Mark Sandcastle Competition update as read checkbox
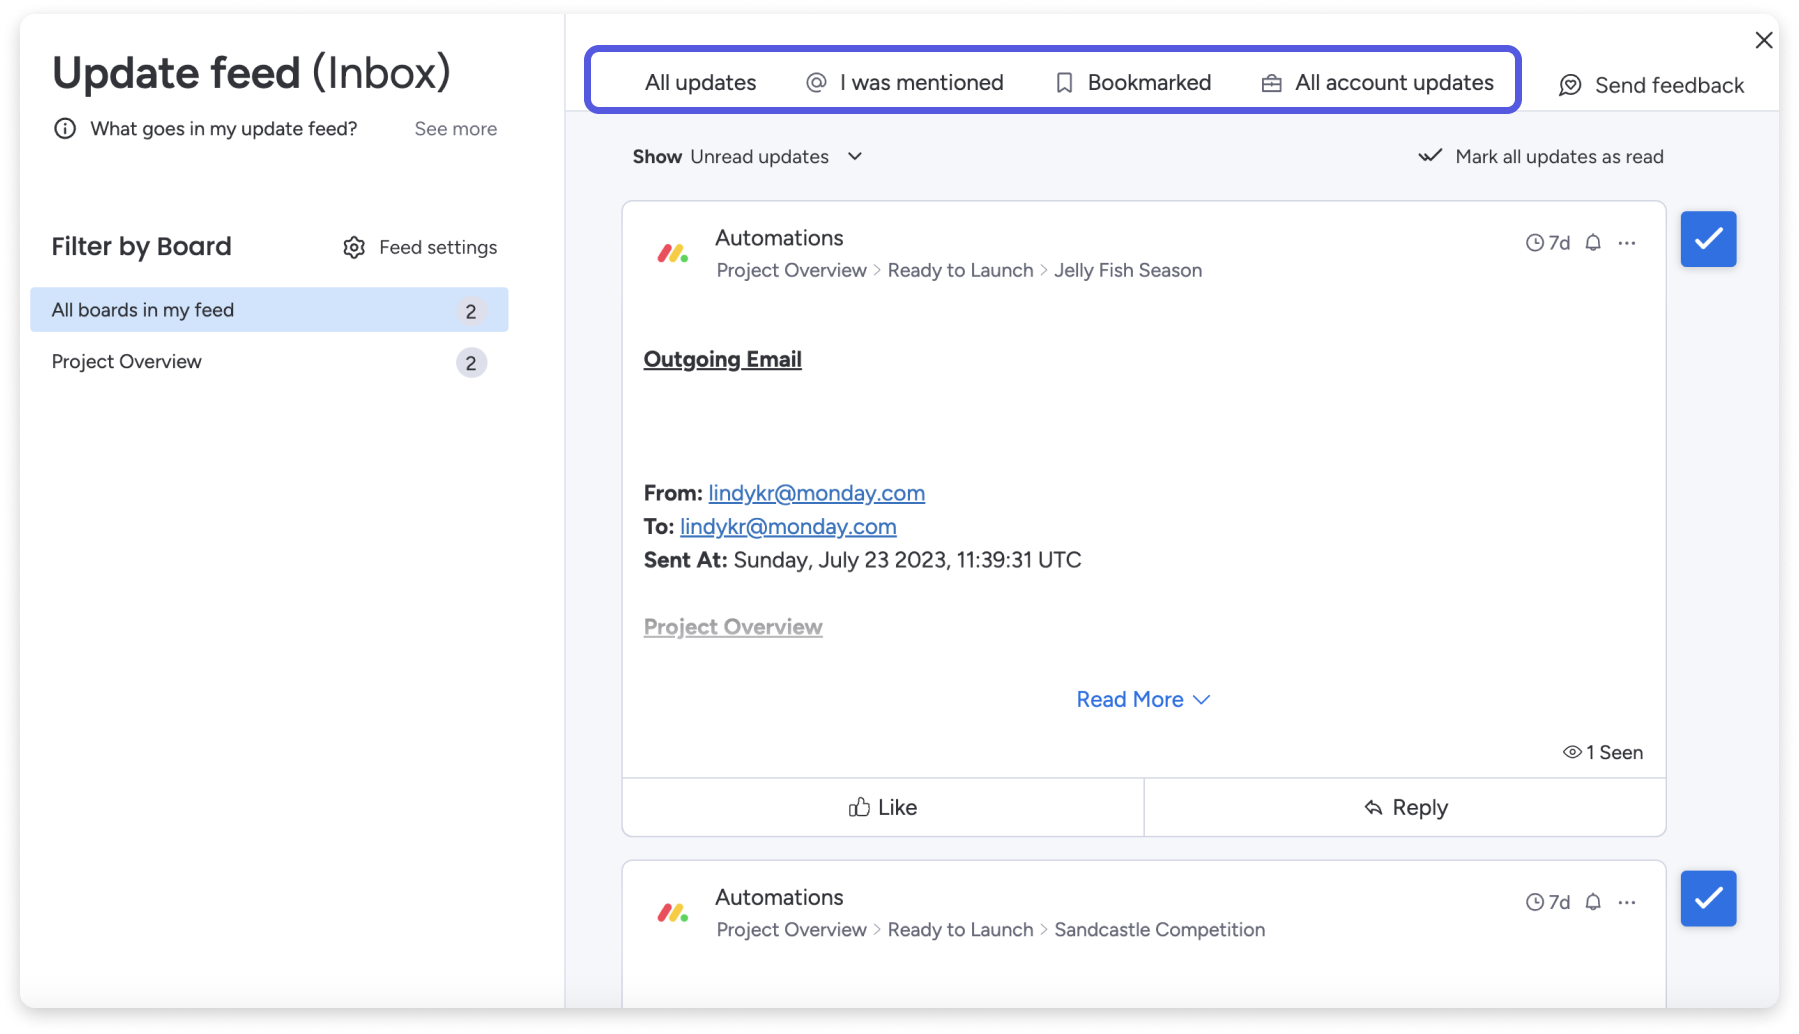Screen dimensions: 1799x1034 pyautogui.click(x=1708, y=898)
